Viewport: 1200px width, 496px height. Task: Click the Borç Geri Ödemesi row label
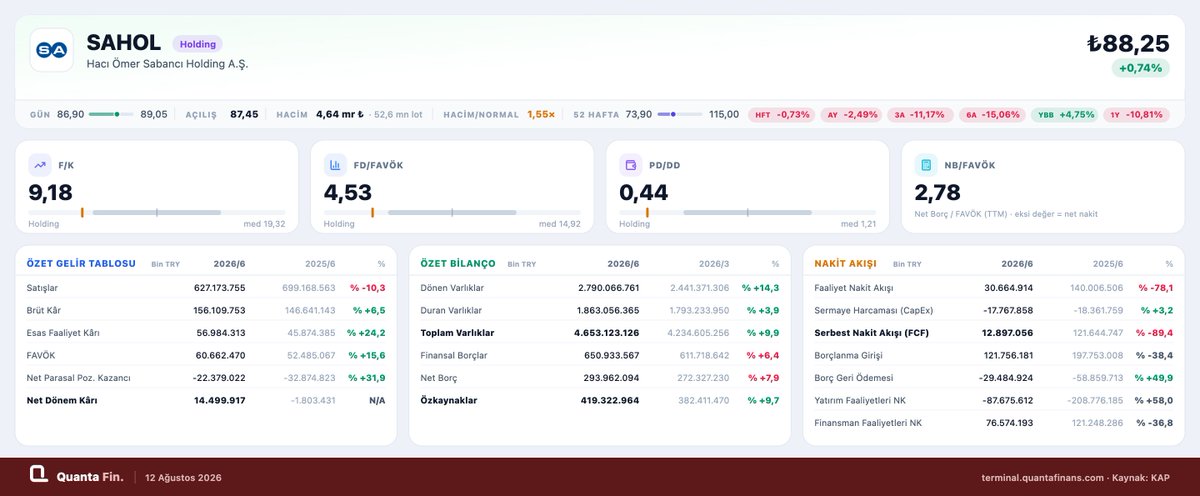click(x=855, y=377)
